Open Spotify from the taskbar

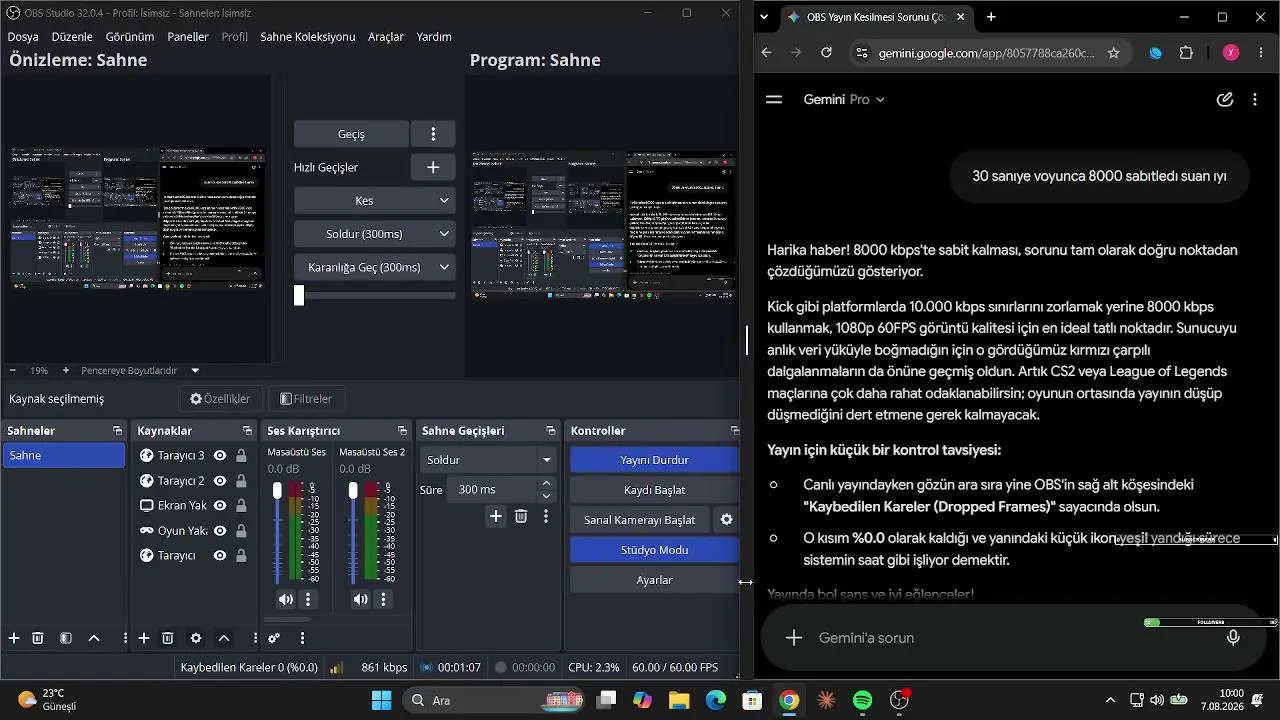coord(863,700)
